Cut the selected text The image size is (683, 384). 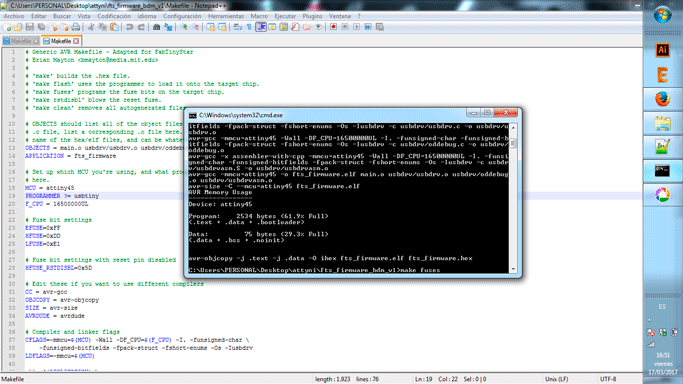click(91, 27)
